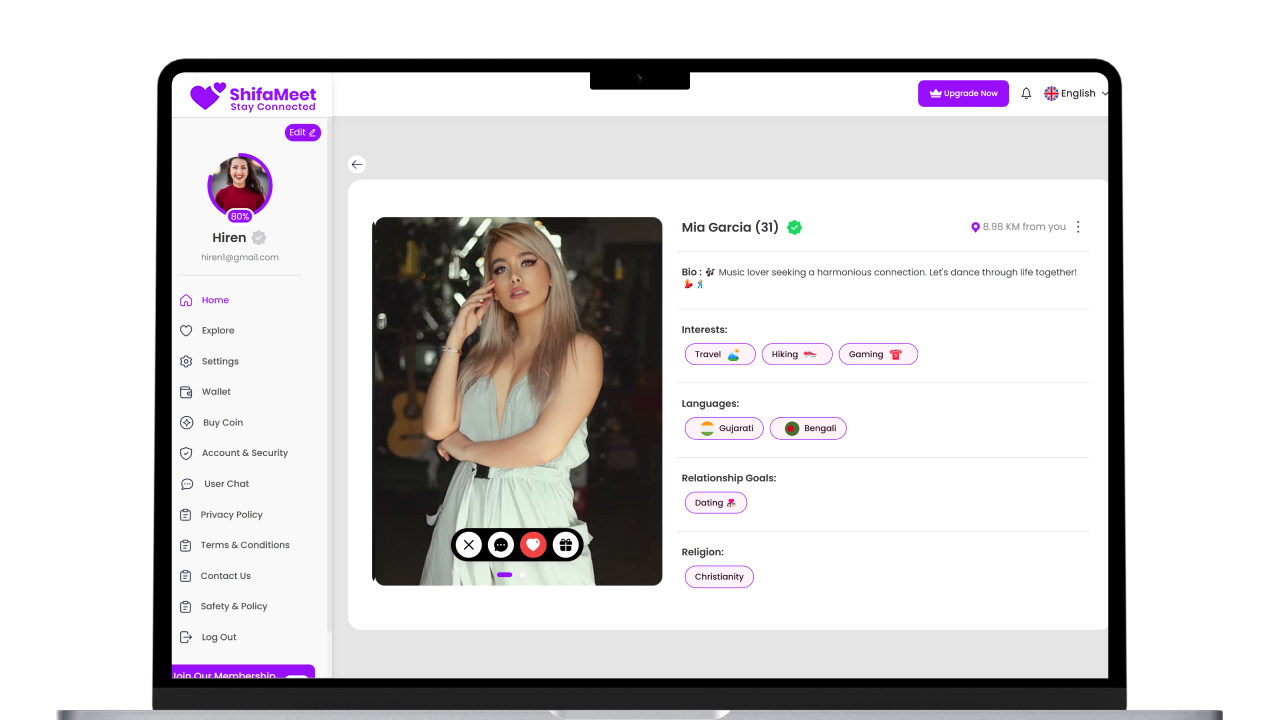The width and height of the screenshot is (1280, 720).
Task: Click the green verified badge beside Mia Garcia
Action: [794, 227]
